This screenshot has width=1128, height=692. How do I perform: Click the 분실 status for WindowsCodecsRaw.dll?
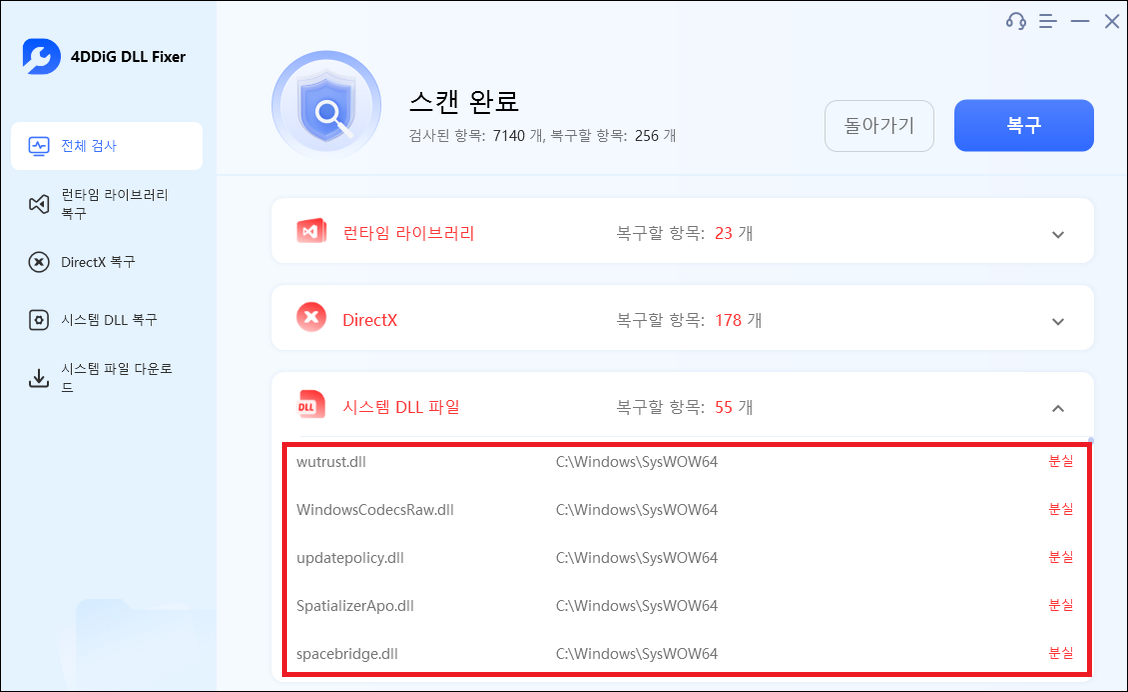point(1060,509)
